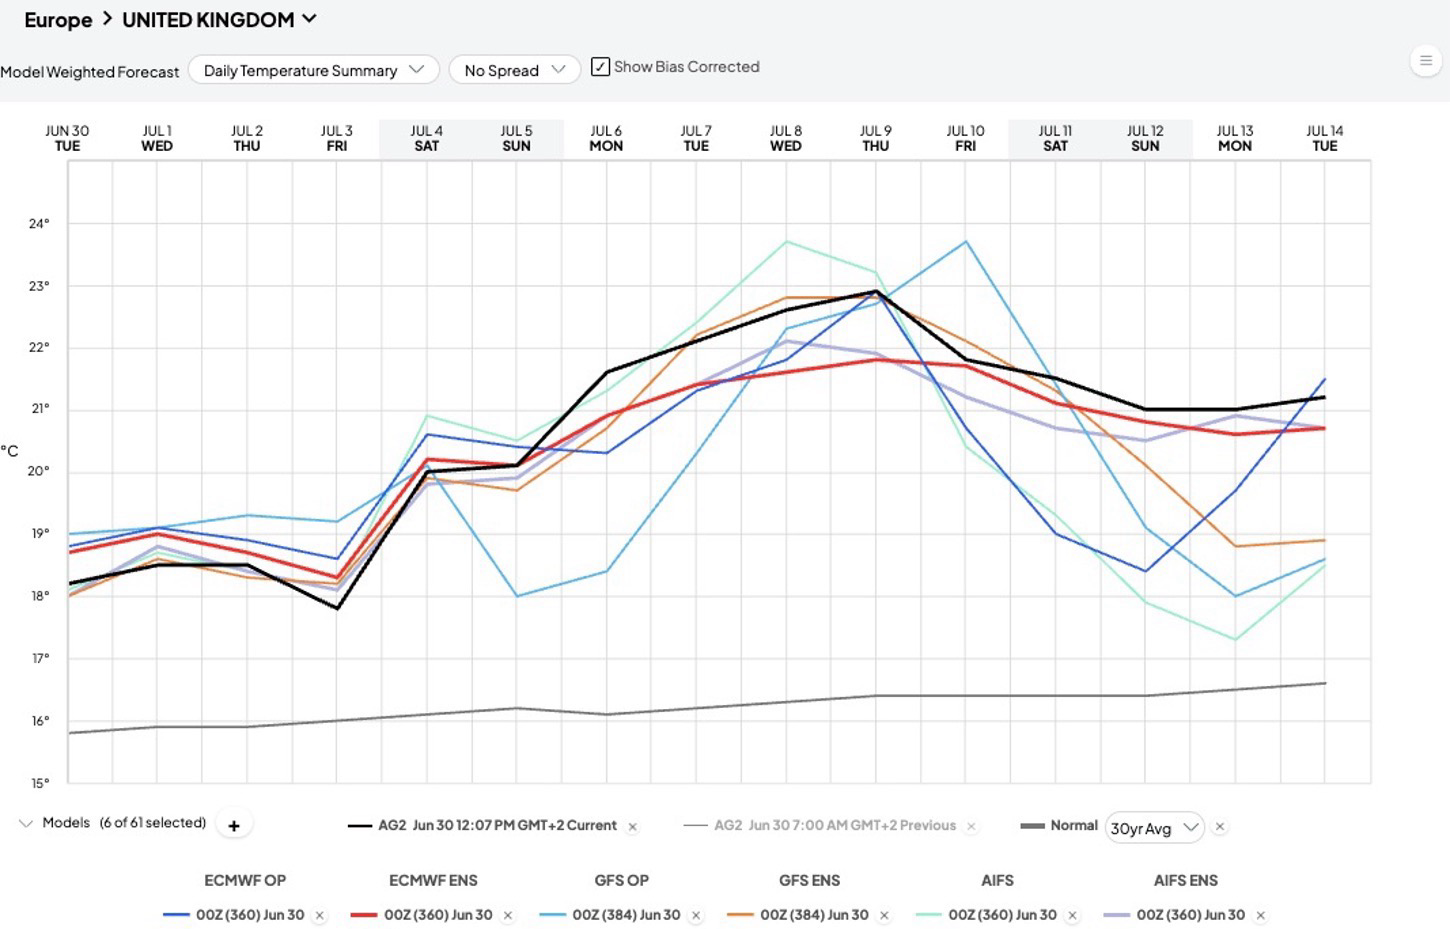Open the chart hamburger menu icon

[x=1426, y=61]
